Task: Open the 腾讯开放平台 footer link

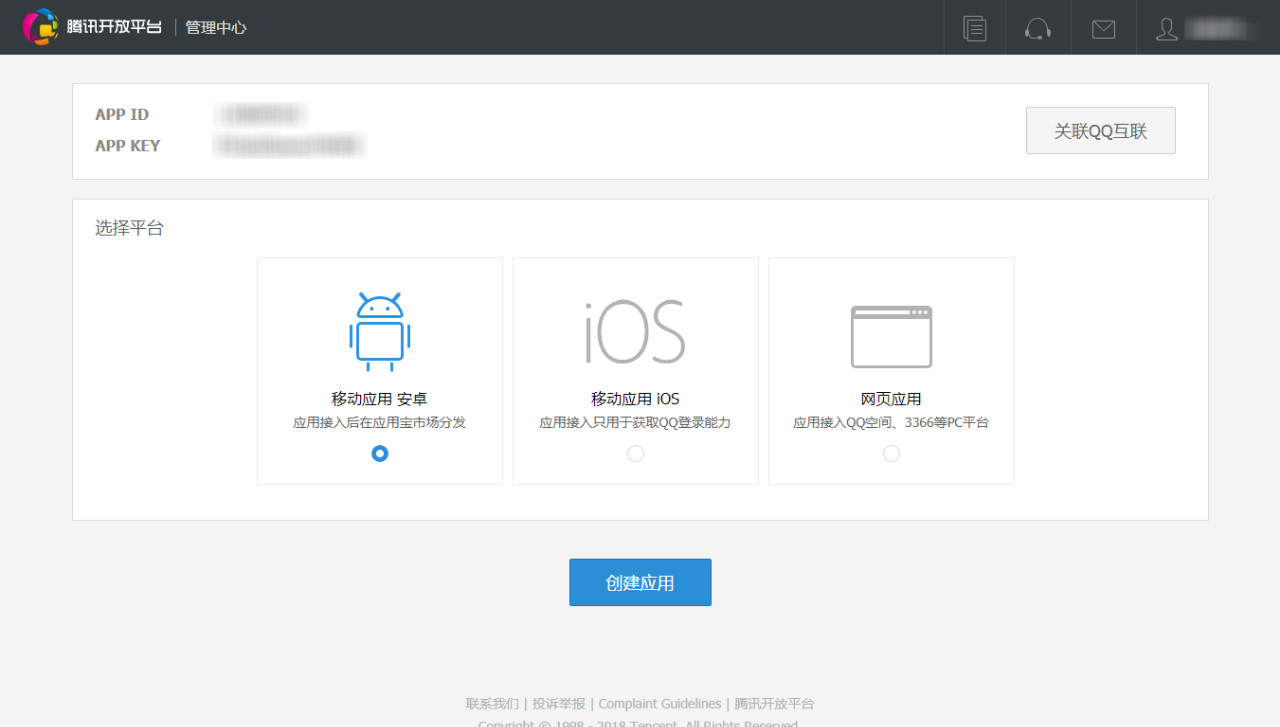Action: point(774,704)
